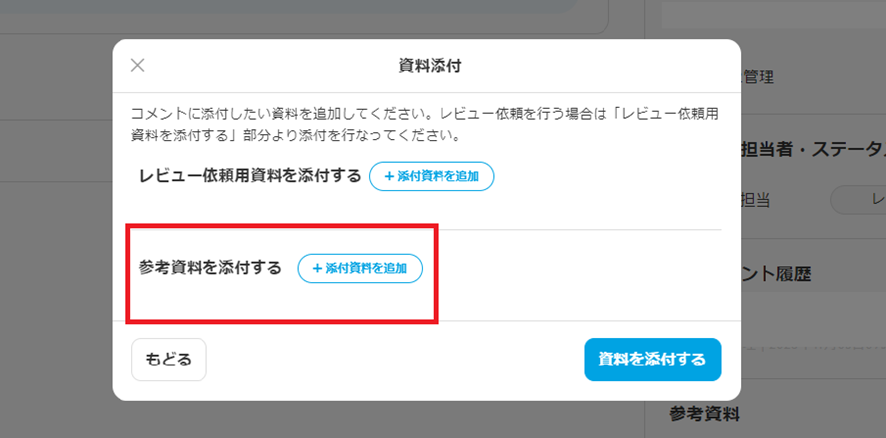Click the 管理 text at top right
The height and width of the screenshot is (438, 886).
756,76
